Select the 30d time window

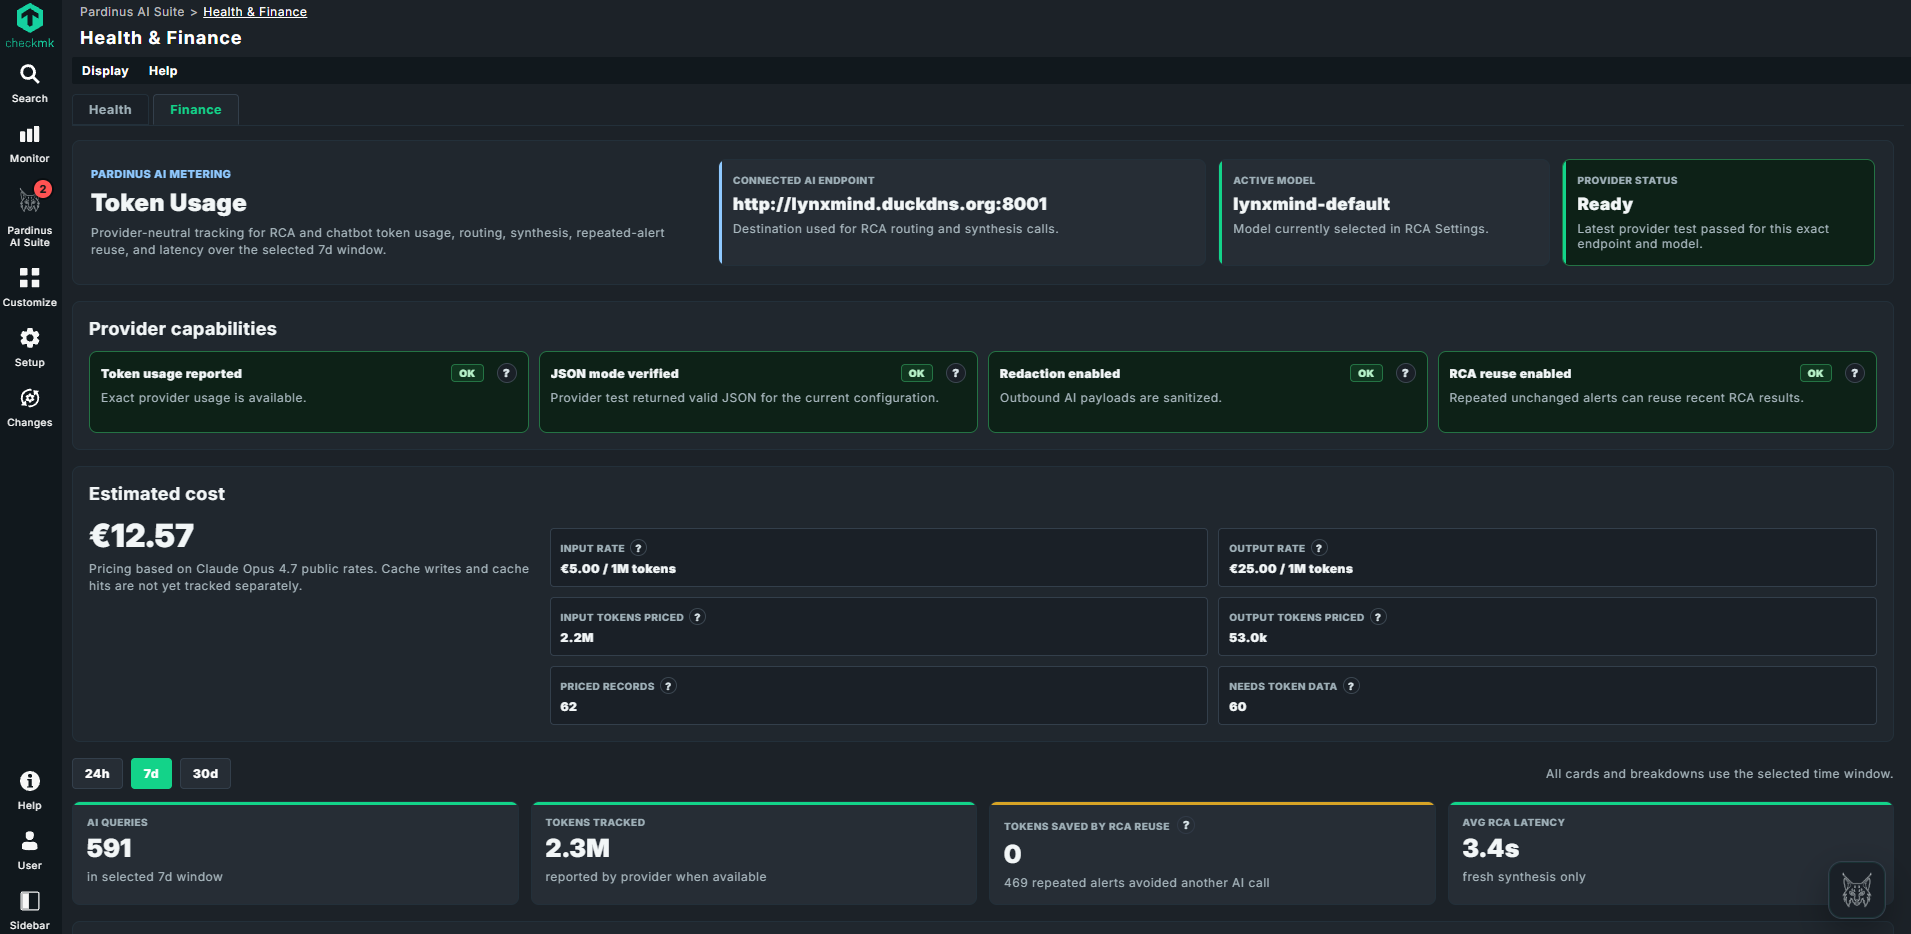coord(205,774)
